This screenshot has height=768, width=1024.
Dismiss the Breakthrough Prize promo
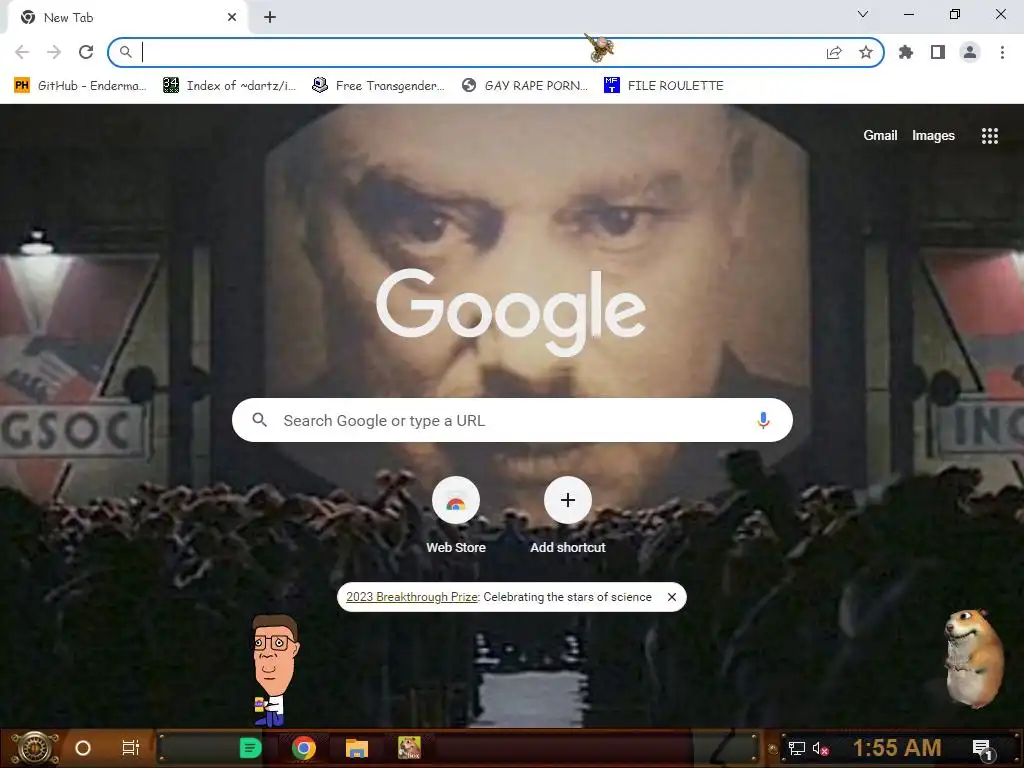tap(671, 597)
